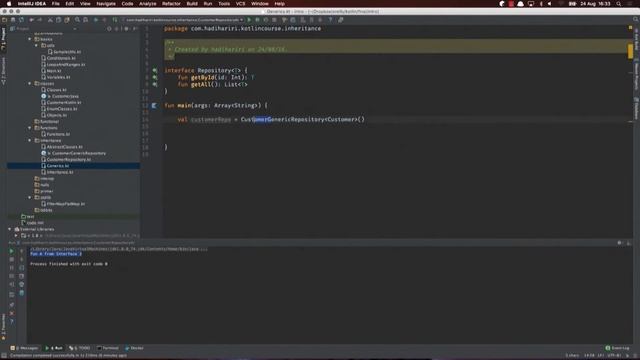This screenshot has width=640, height=360.
Task: Click the scroll-from-source icon in Project panel header
Action: click(109, 29)
